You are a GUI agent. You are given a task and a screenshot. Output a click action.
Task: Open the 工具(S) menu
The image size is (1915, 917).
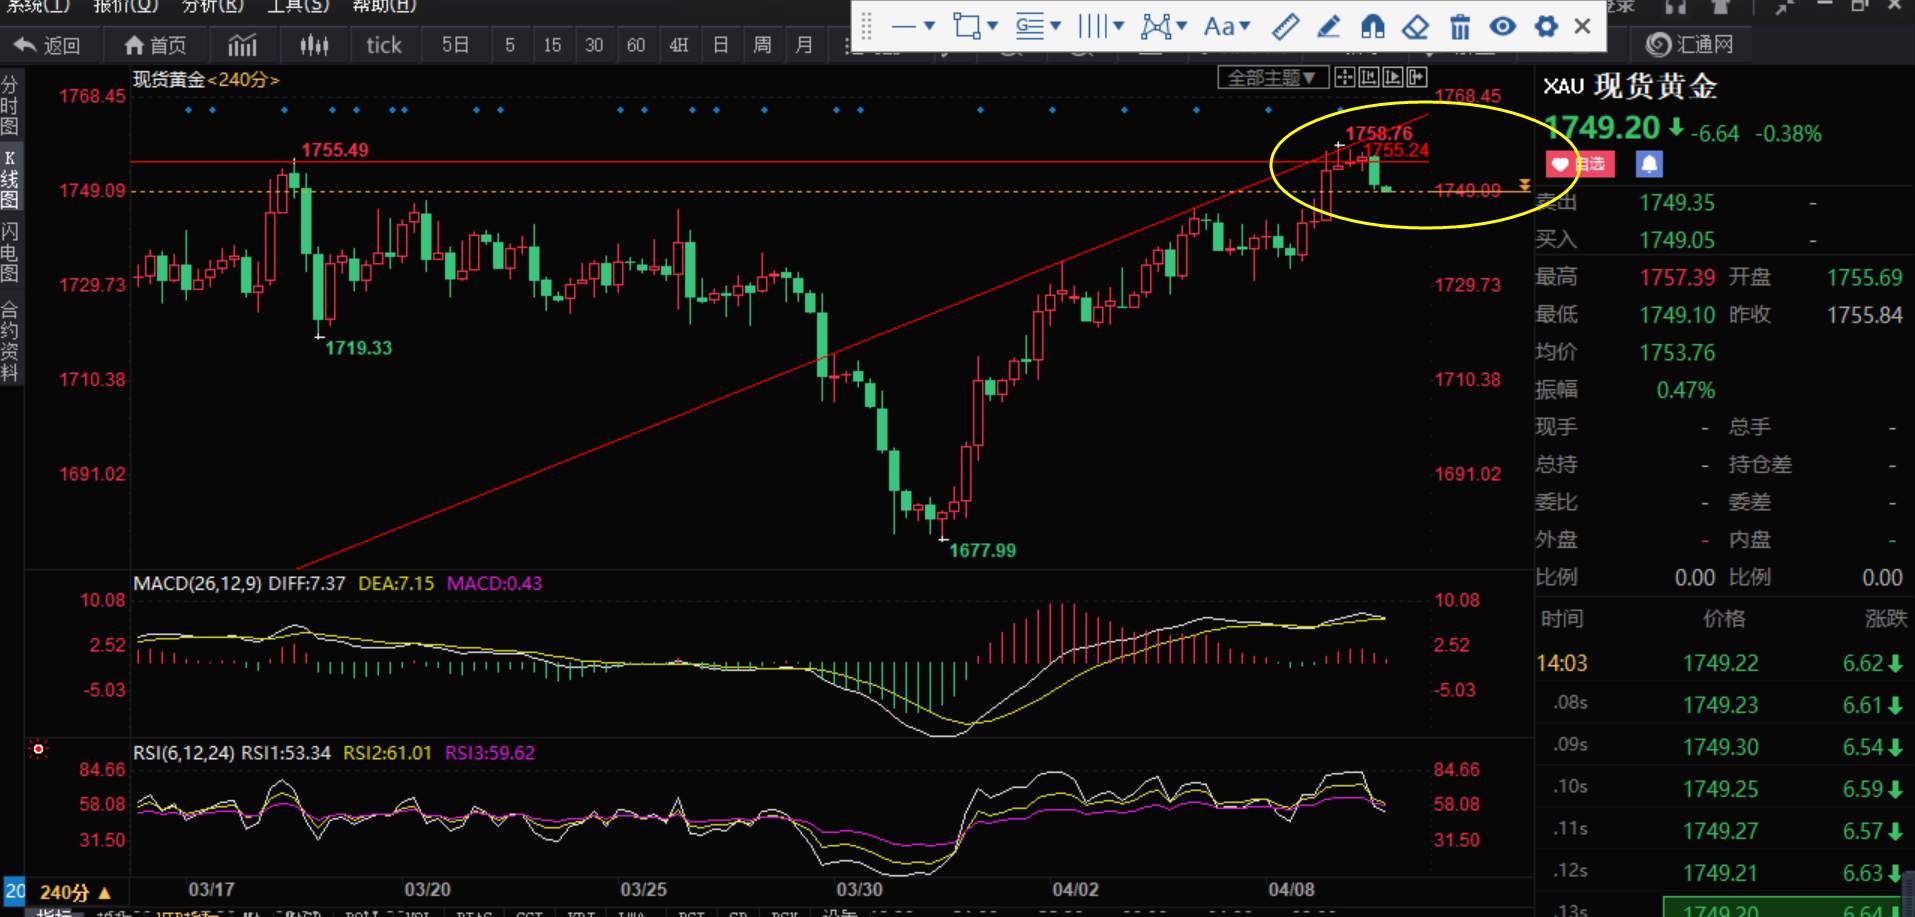pyautogui.click(x=298, y=6)
